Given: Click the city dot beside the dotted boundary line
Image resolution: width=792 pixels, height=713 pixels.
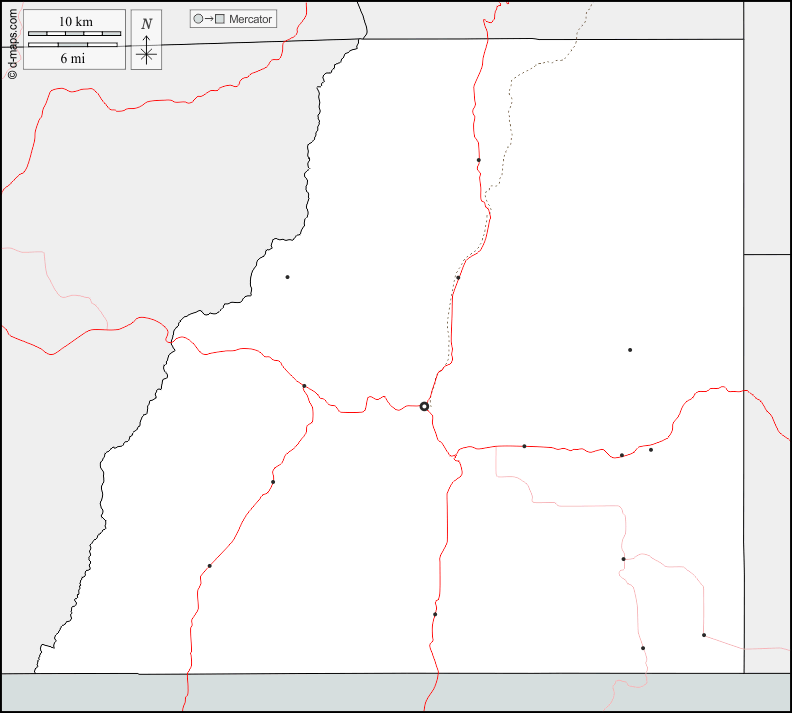Looking at the screenshot, I should [x=458, y=278].
